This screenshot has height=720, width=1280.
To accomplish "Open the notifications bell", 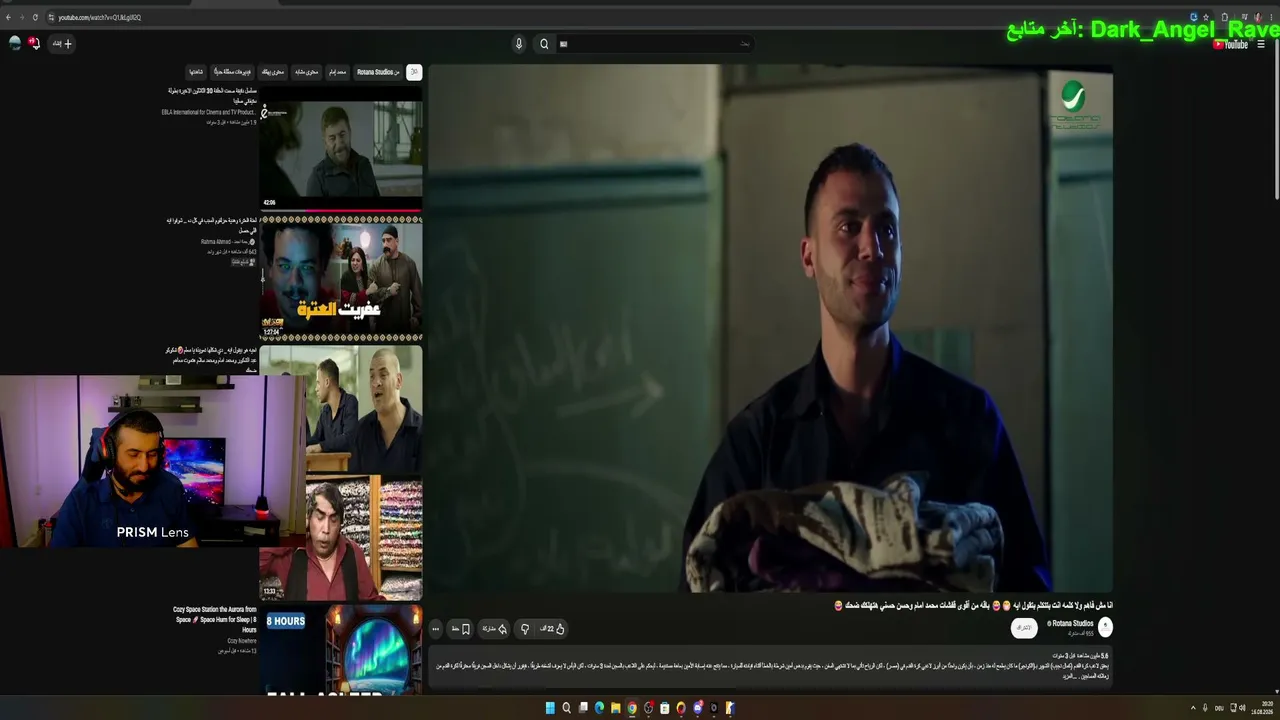I will [33, 43].
